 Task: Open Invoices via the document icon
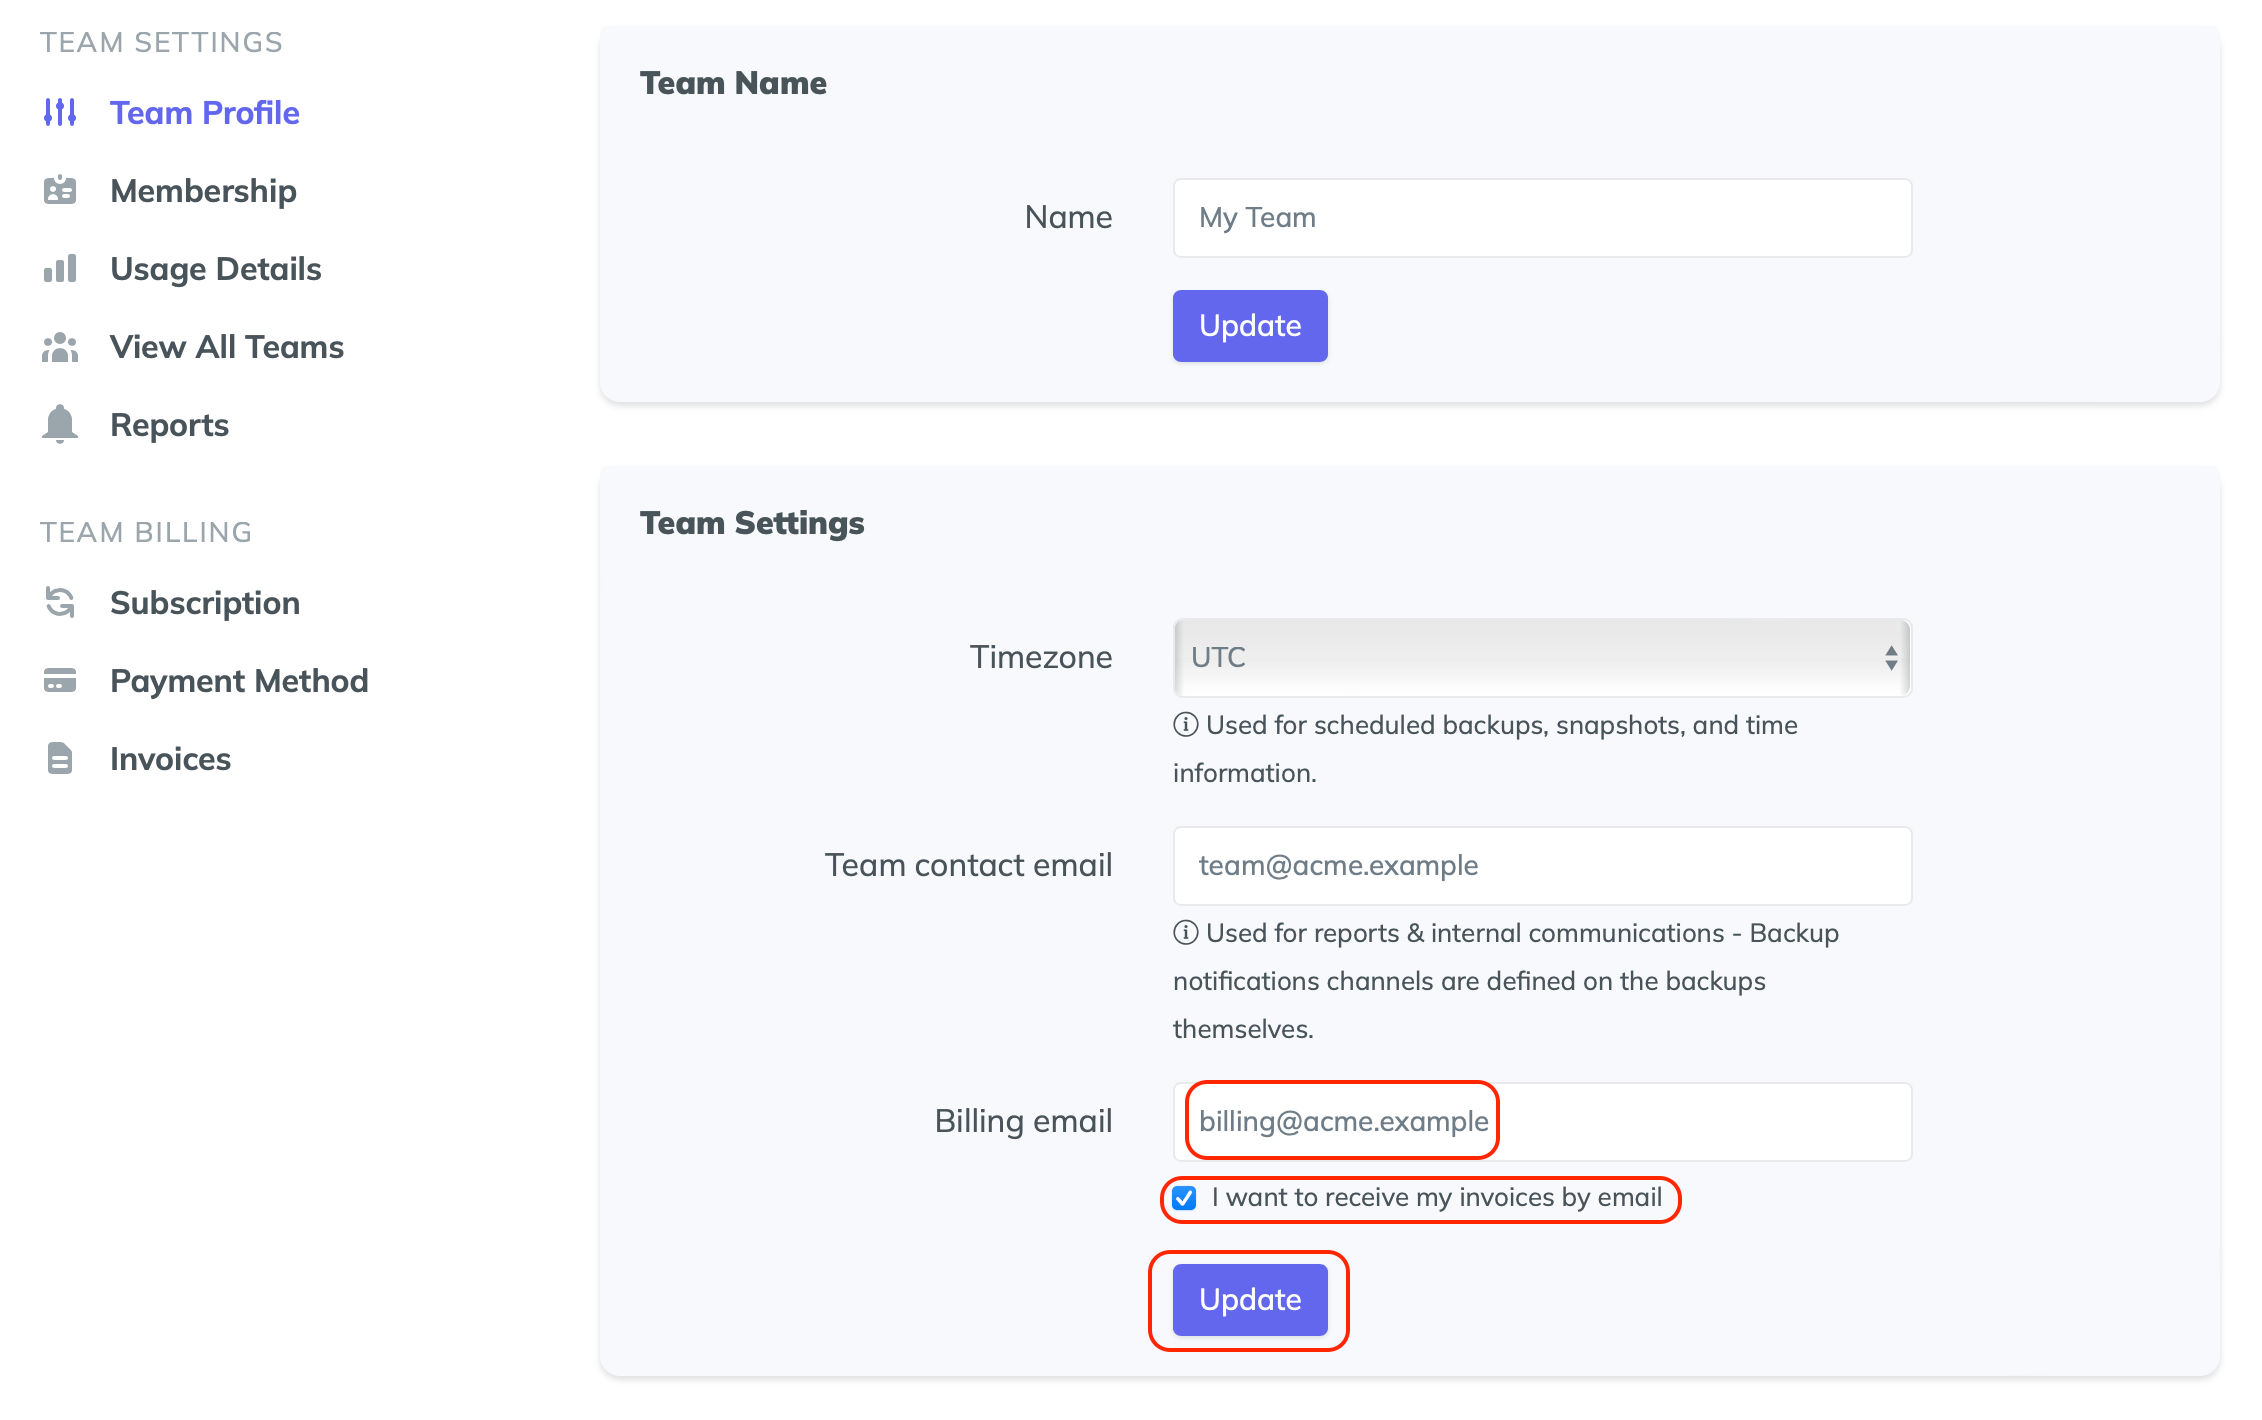tap(60, 759)
